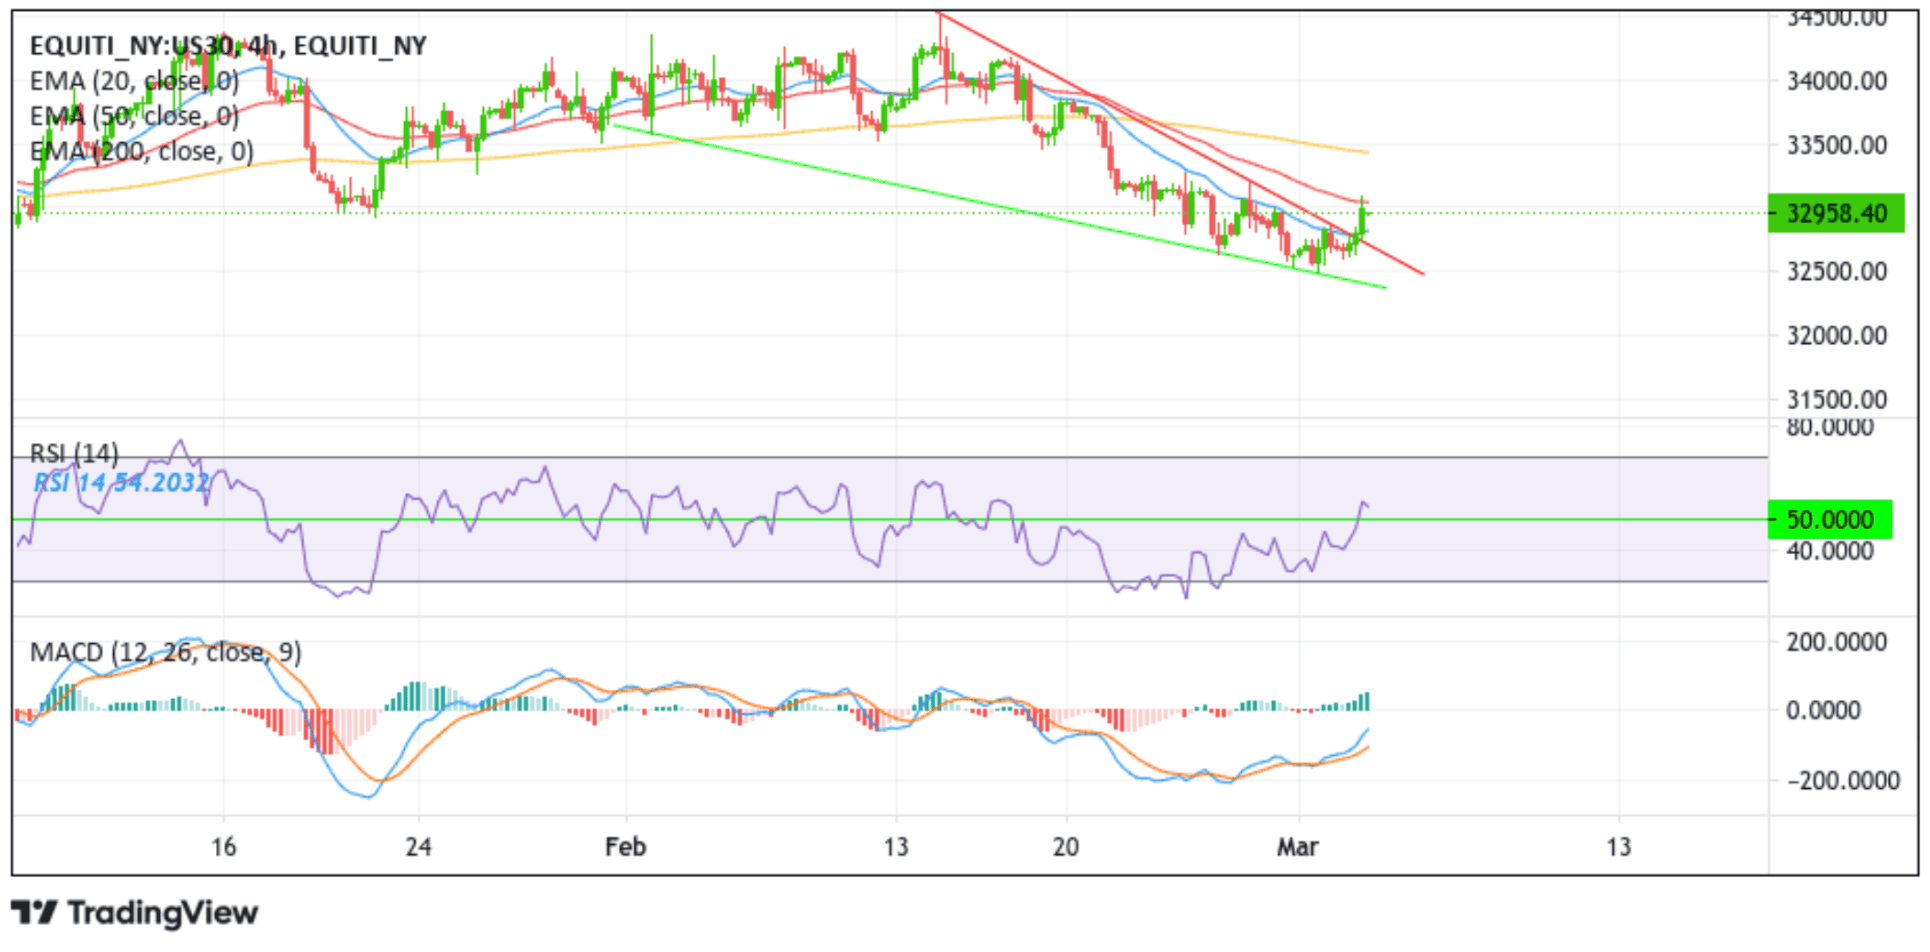Click the EMA (50, close, 0) legend
1930x952 pixels.
click(x=134, y=117)
